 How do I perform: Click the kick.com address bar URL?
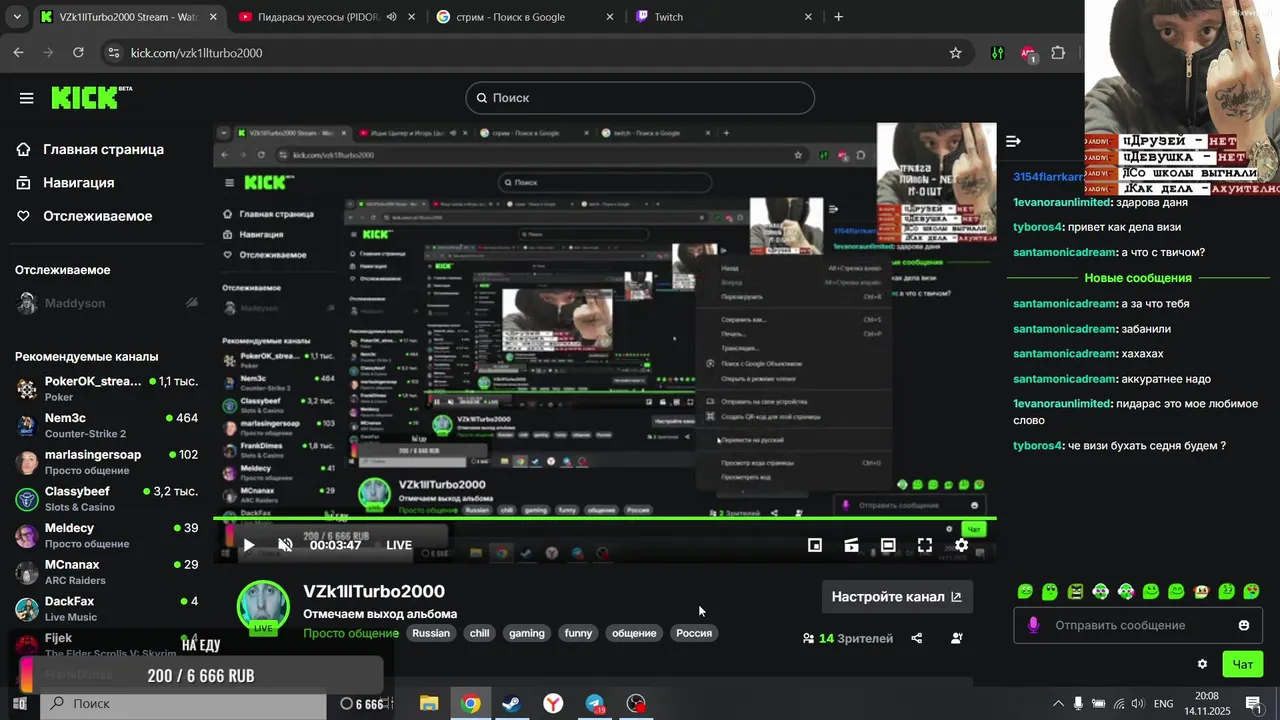pos(197,53)
